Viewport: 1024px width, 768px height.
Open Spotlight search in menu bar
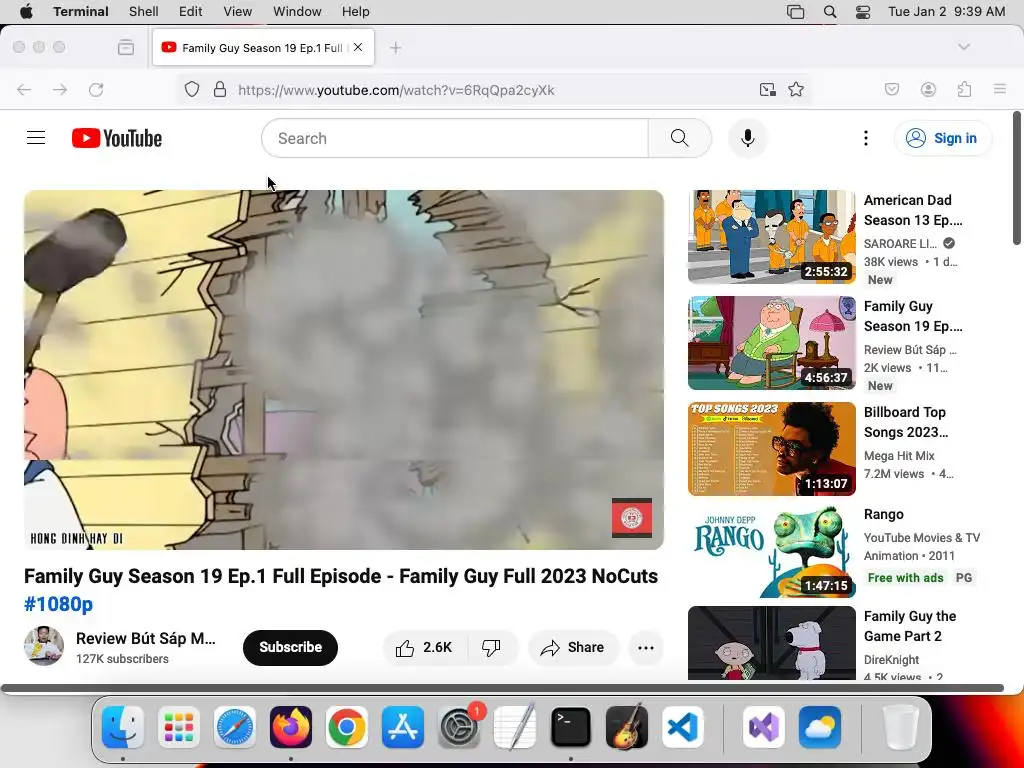[x=829, y=11]
